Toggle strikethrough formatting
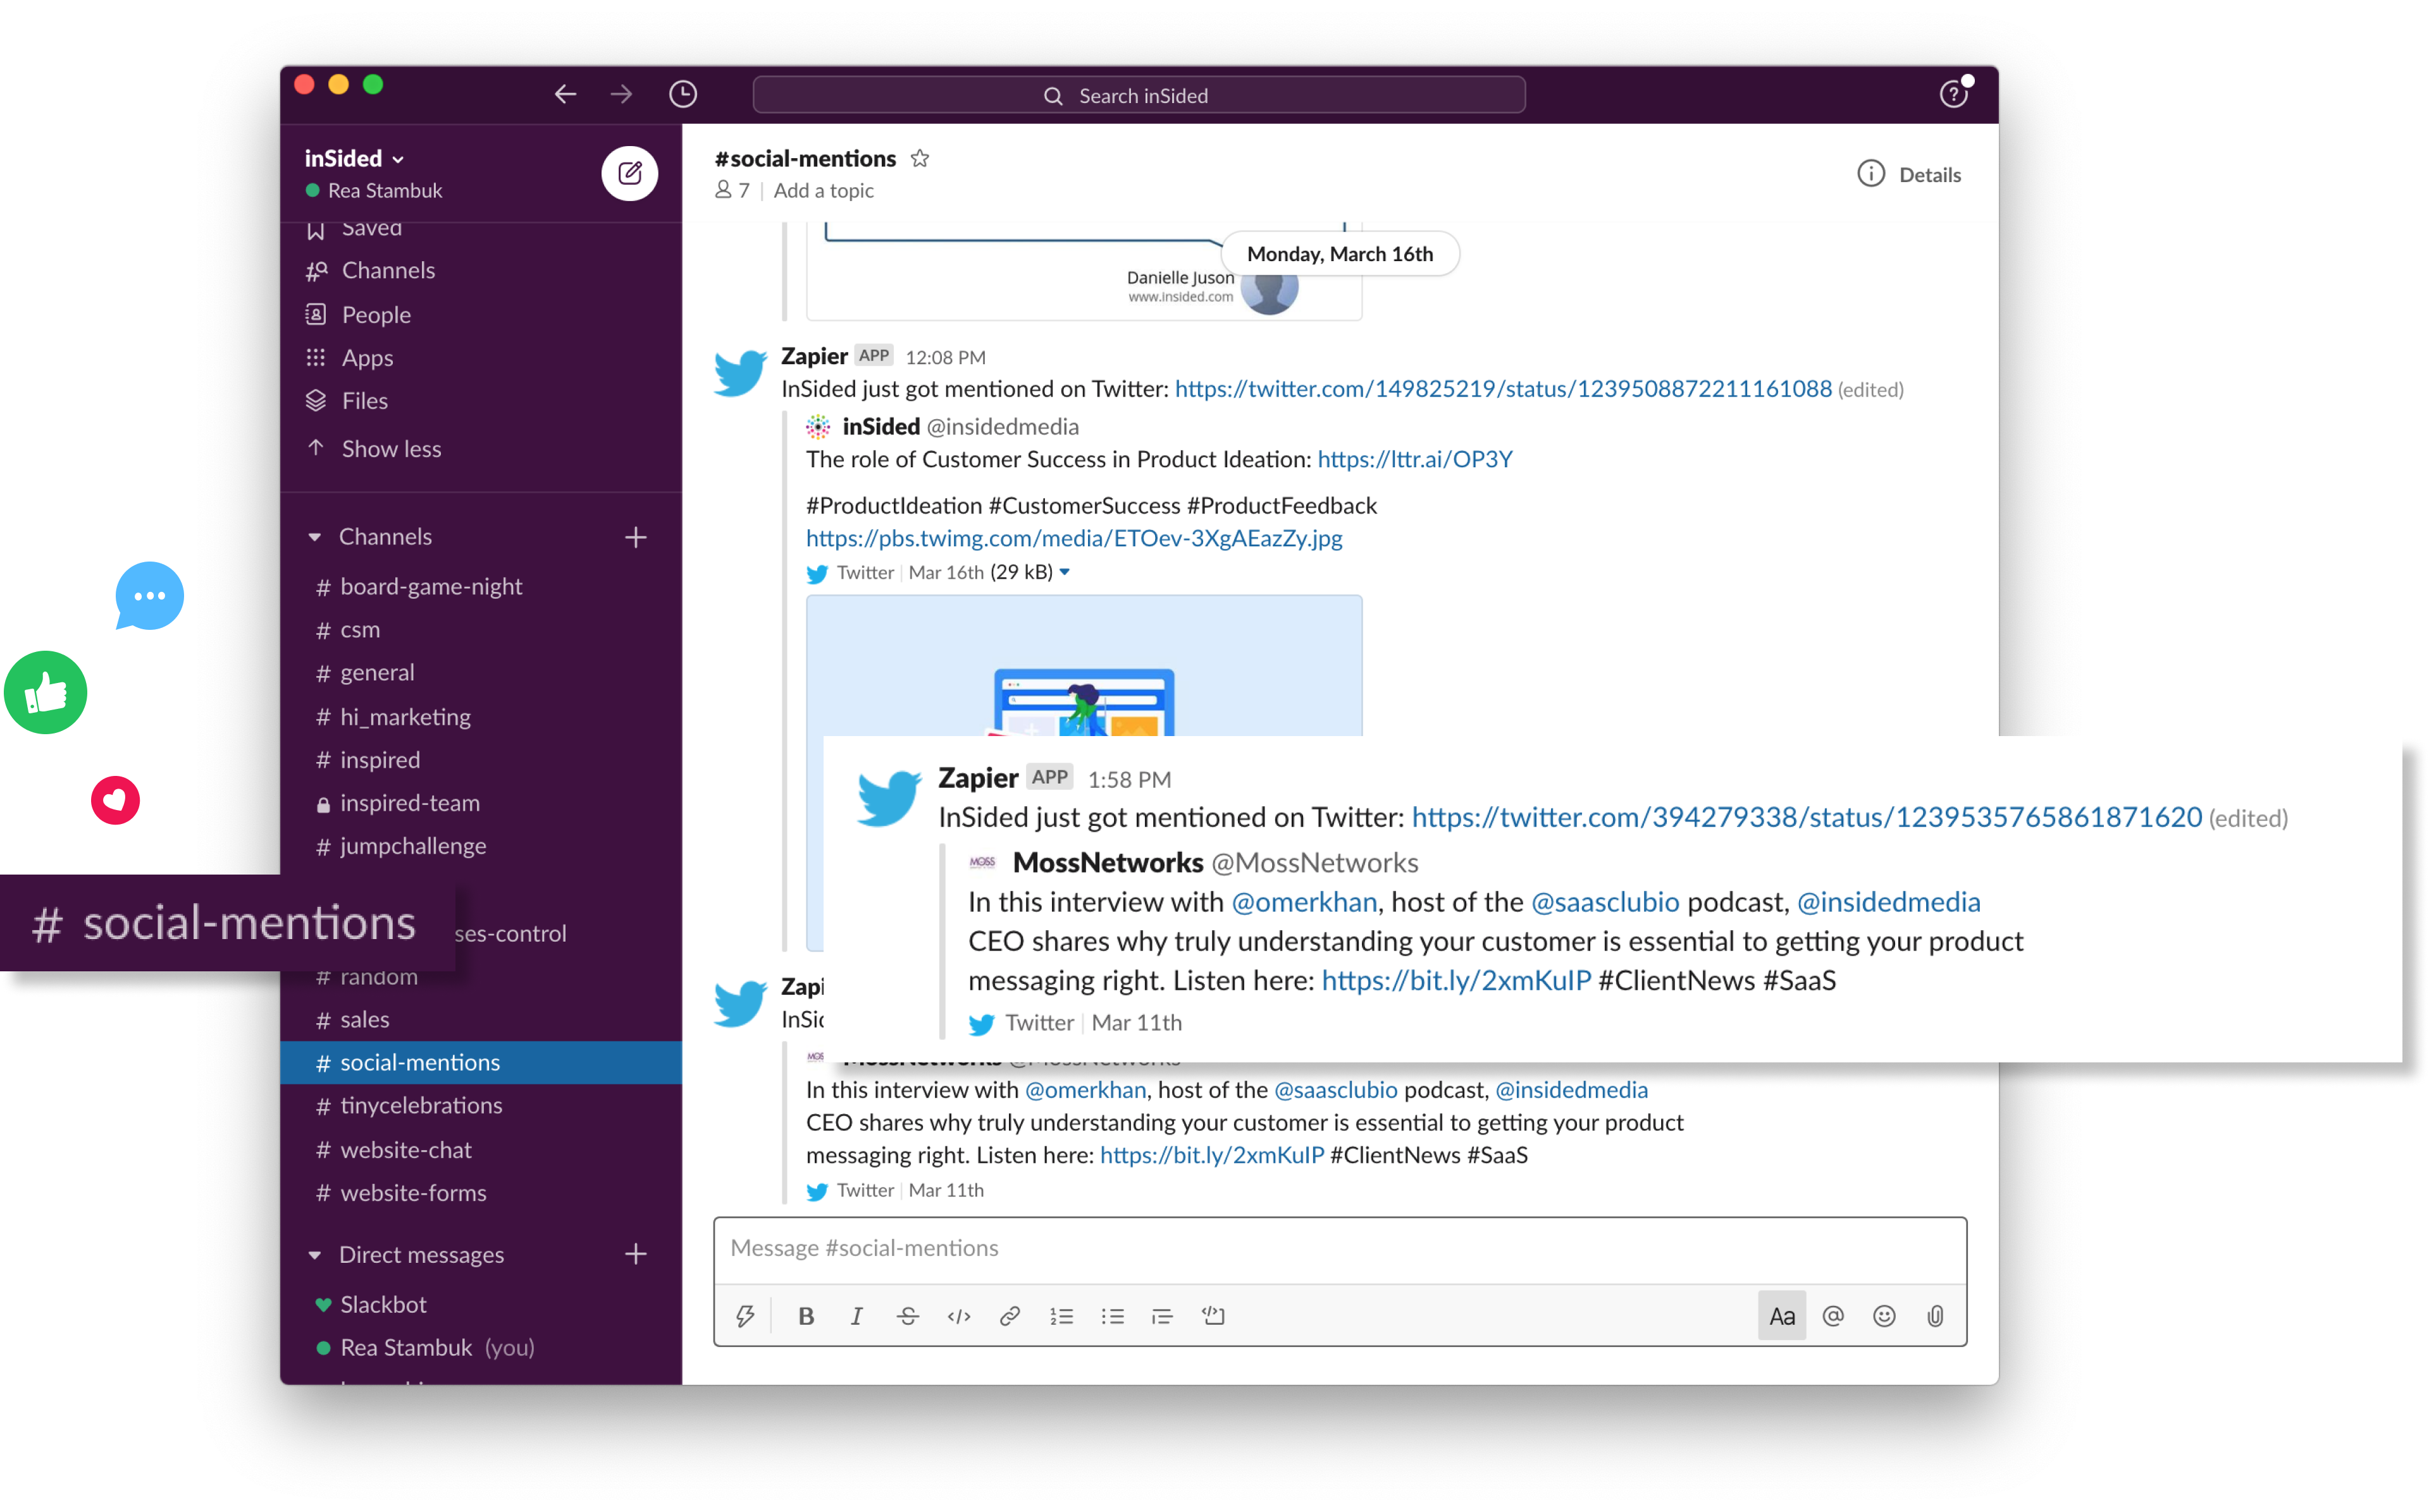The image size is (2429, 1512). click(x=907, y=1316)
